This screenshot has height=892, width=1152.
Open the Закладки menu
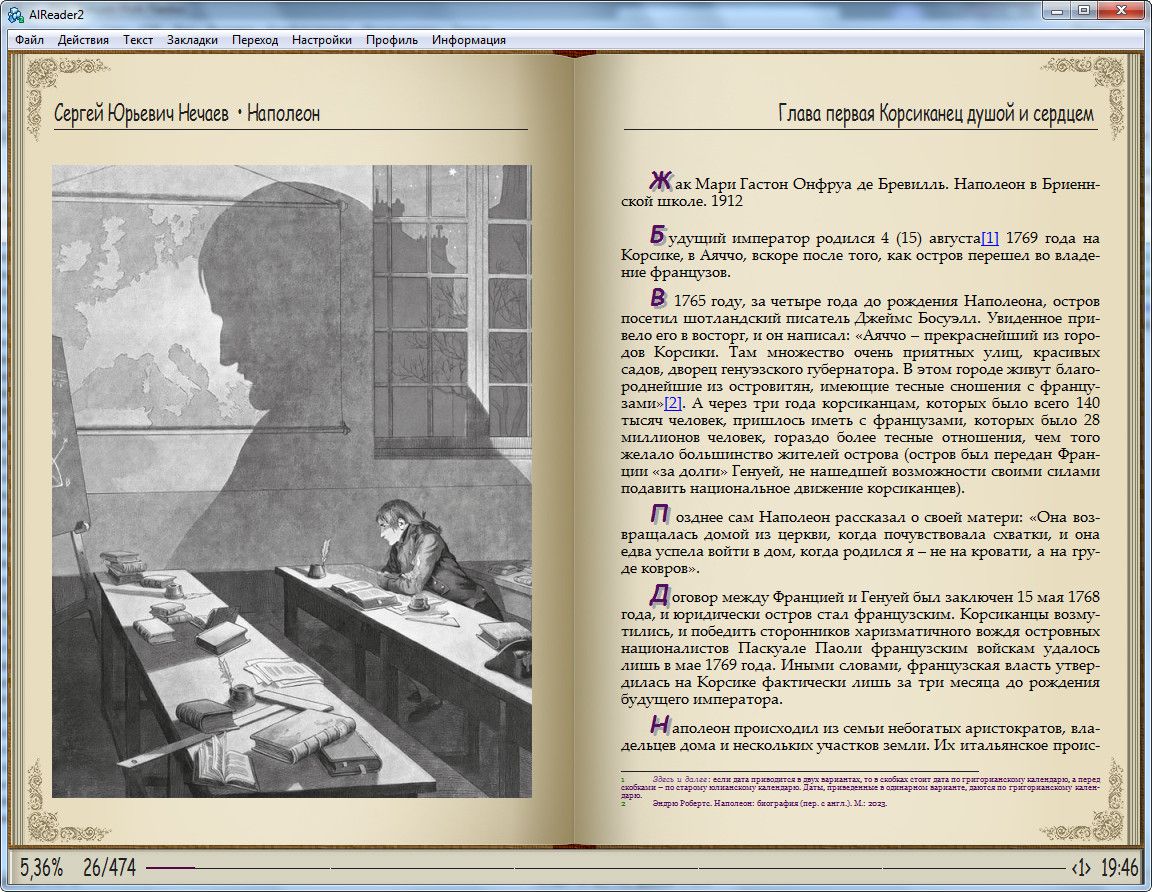(192, 40)
